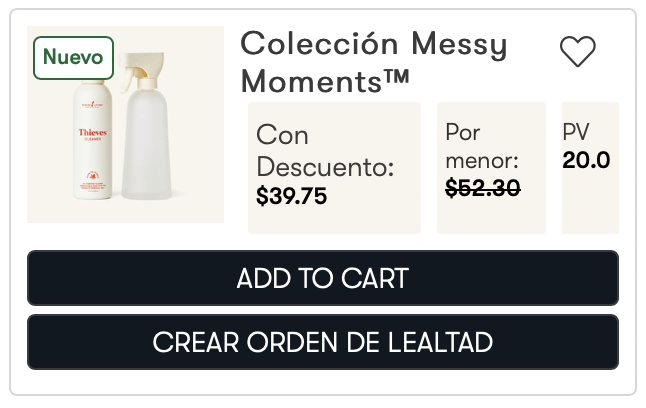Select the PV points box
Image resolution: width=646 pixels, height=408 pixels.
(x=590, y=167)
